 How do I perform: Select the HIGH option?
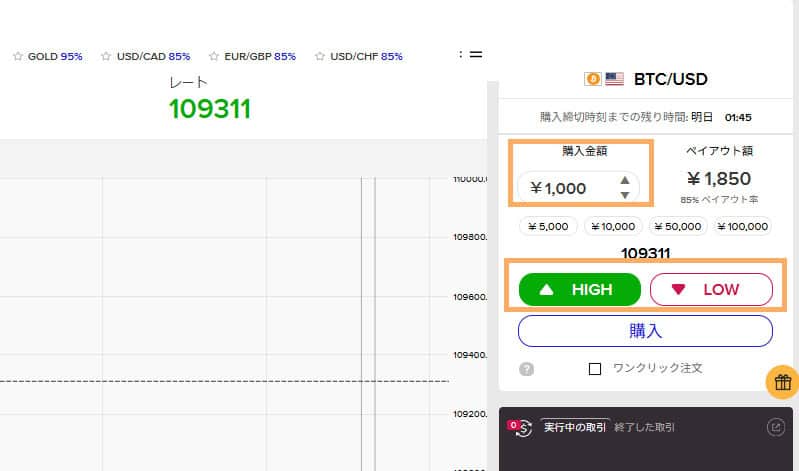coord(580,290)
